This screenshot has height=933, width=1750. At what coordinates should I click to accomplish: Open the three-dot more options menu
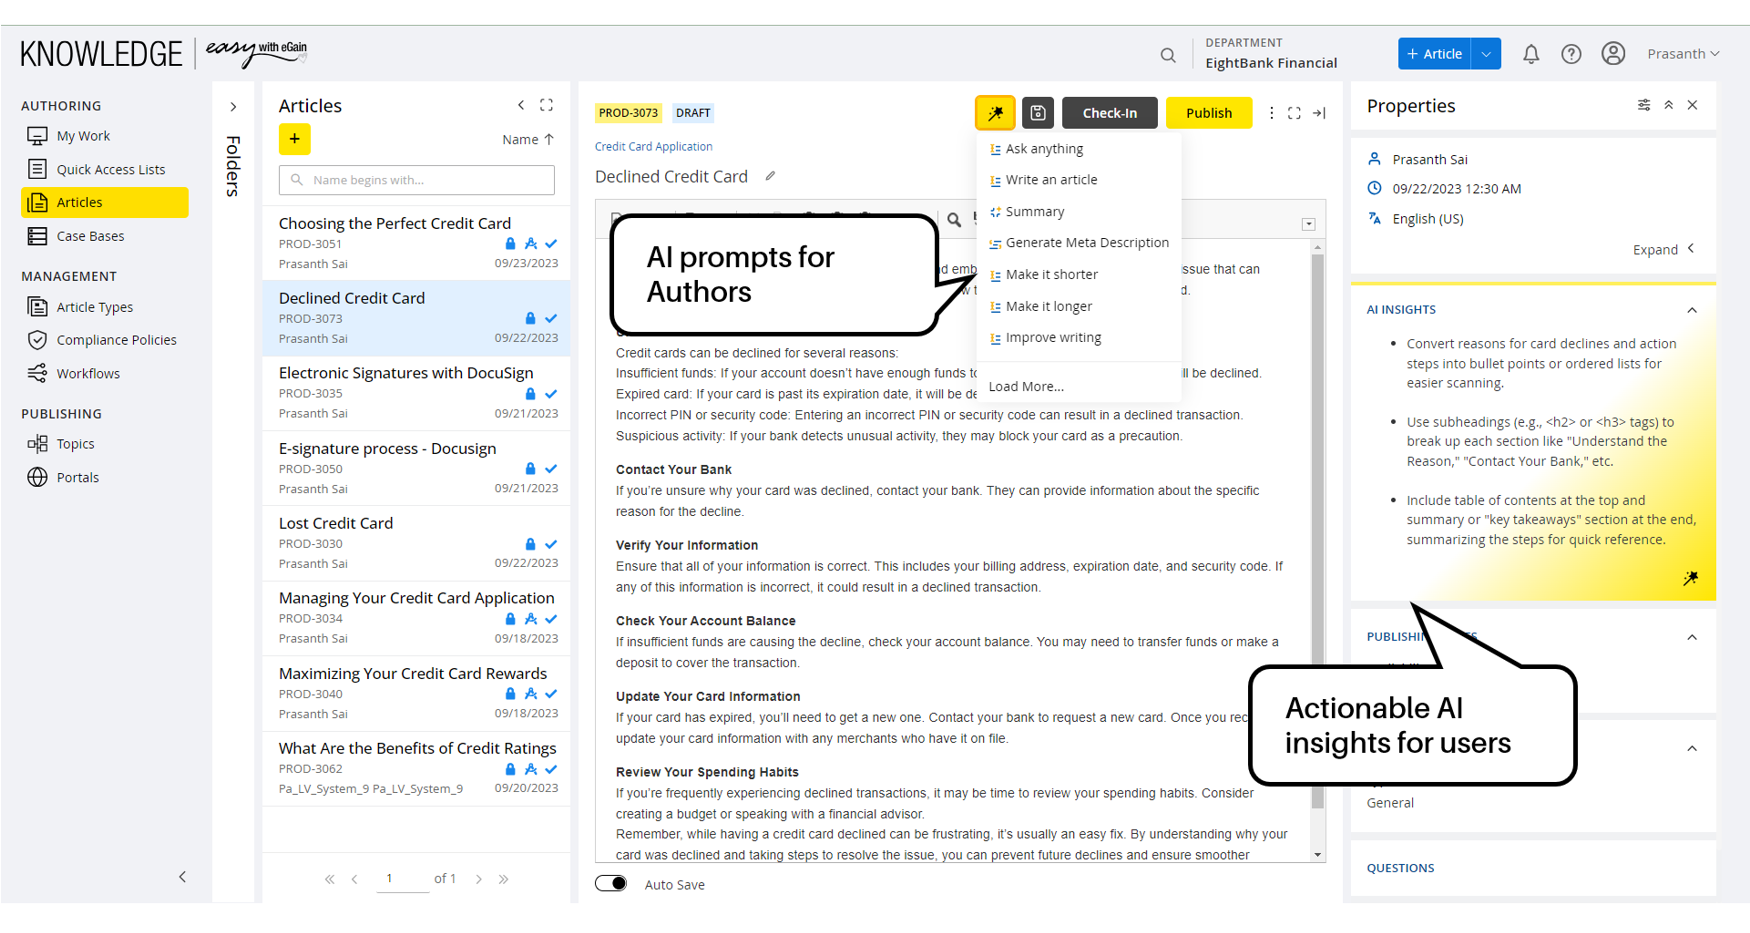[x=1271, y=113]
